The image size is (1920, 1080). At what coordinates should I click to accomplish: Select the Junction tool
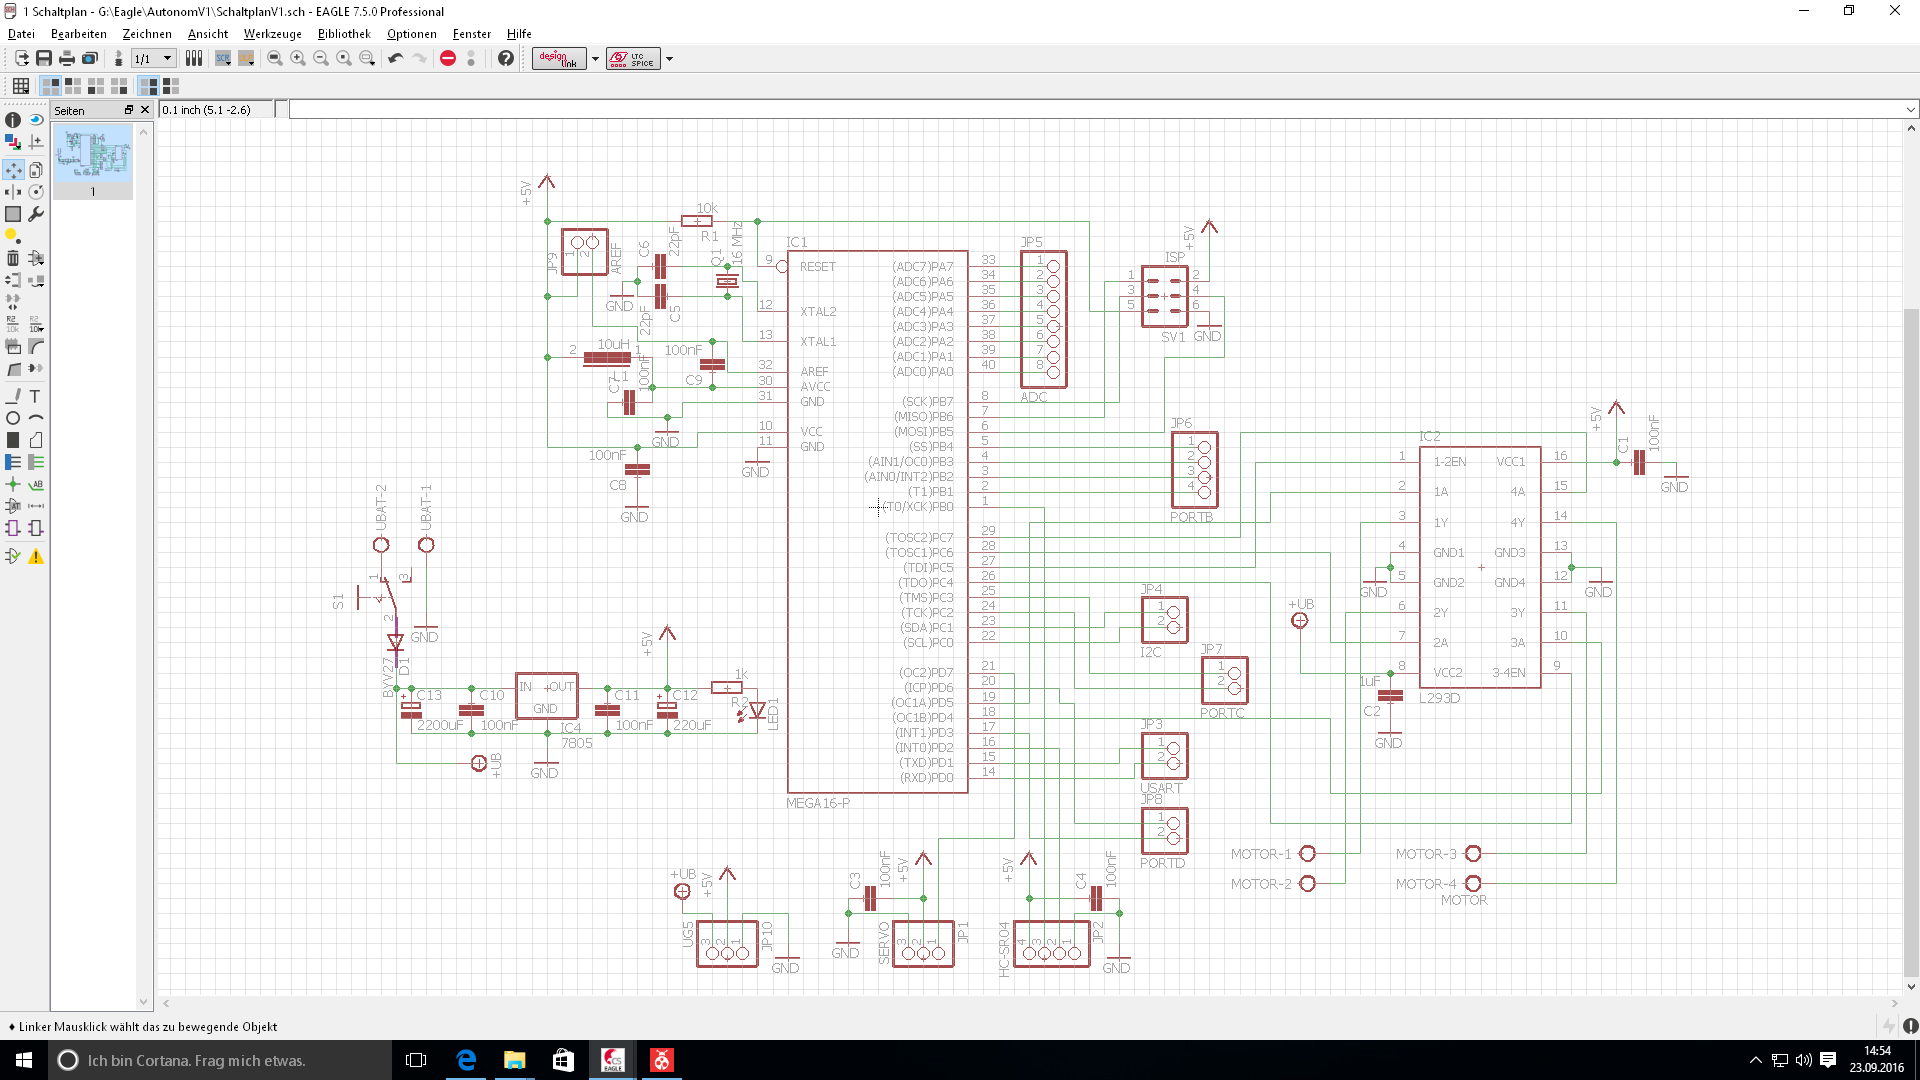(x=13, y=484)
